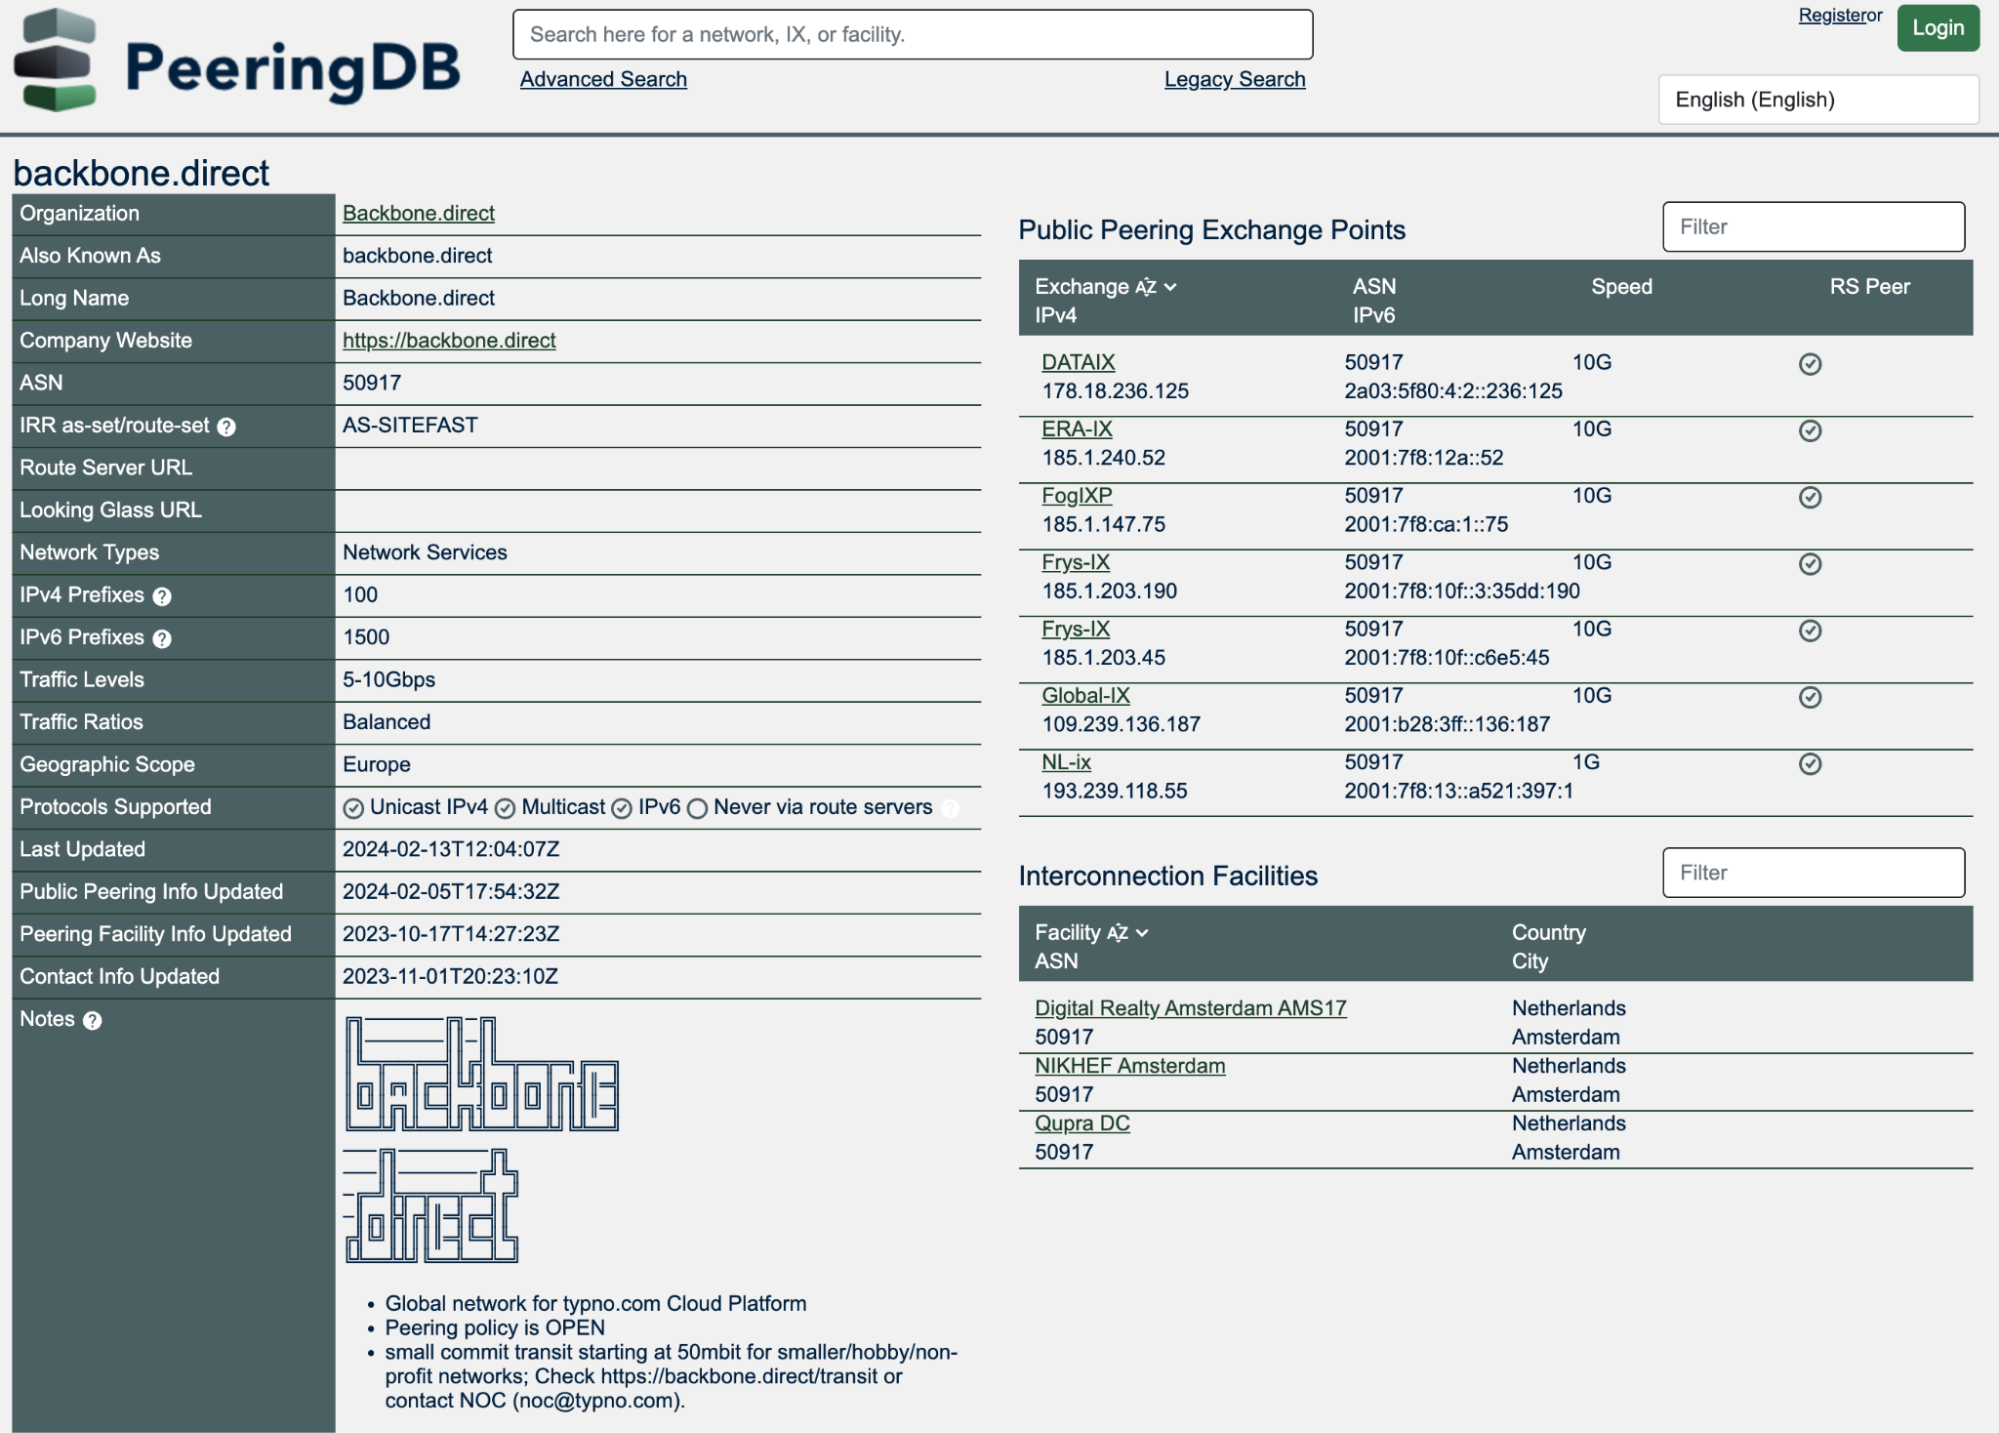Toggle the IPv6 protocol checkmark
Viewport: 1999px width, 1433px height.
[x=622, y=809]
